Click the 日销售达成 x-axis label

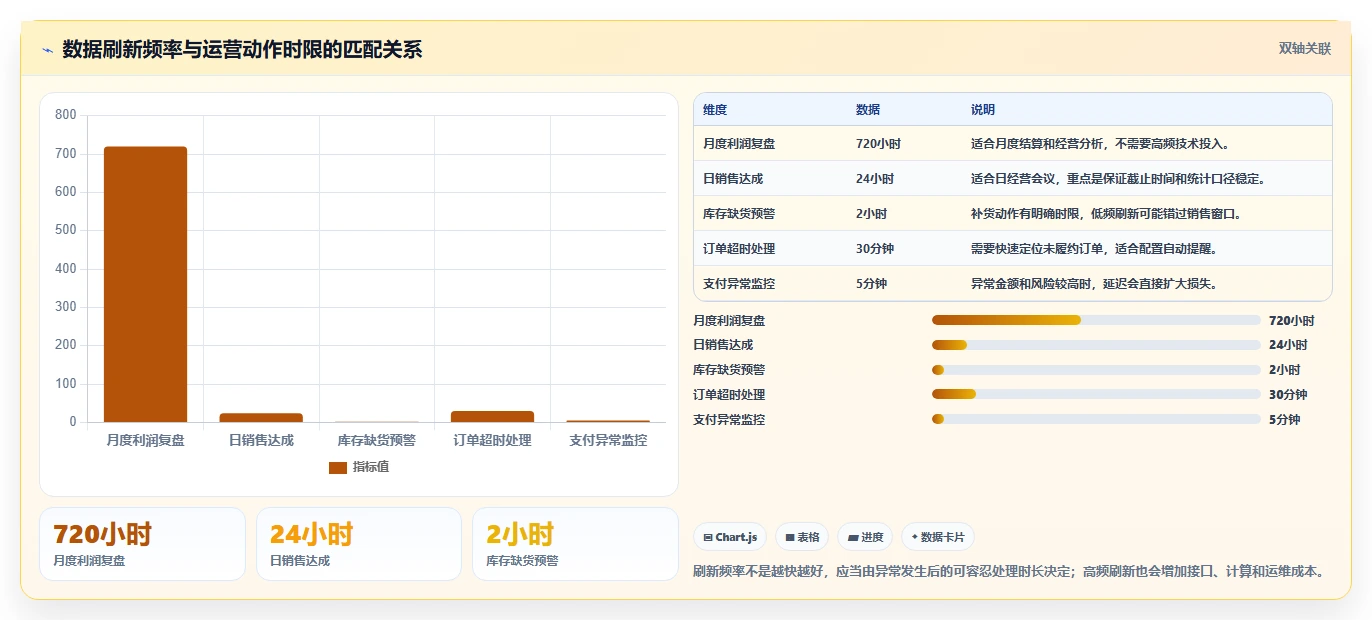point(261,440)
